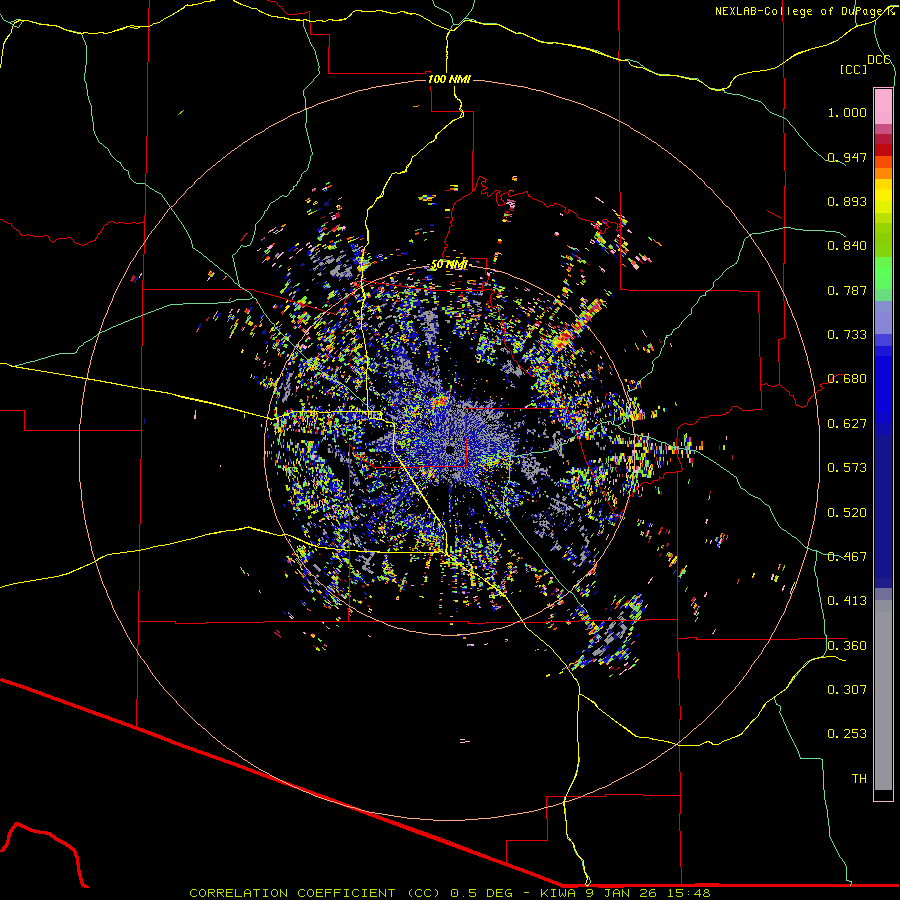This screenshot has width=900, height=900.
Task: Select the 0.627 scale label
Action: (847, 424)
